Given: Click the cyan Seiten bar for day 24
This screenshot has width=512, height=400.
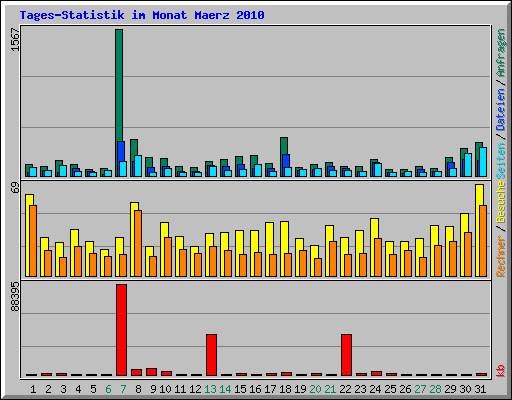Looking at the screenshot, I should tap(378, 170).
